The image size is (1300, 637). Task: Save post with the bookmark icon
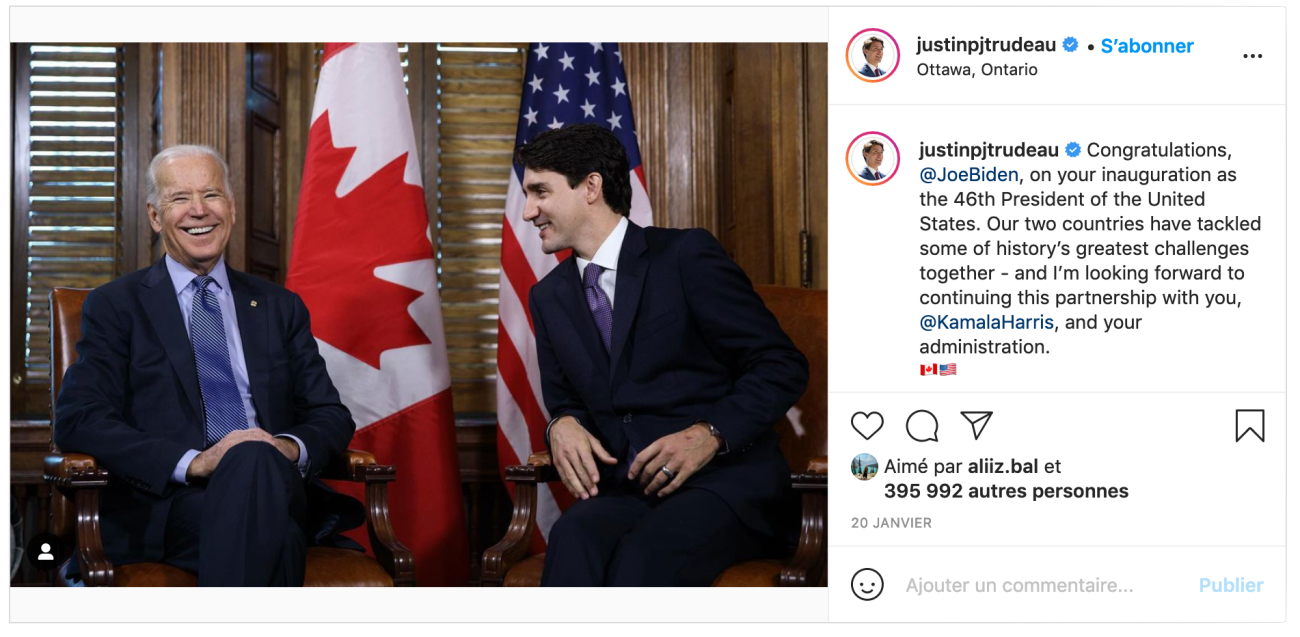tap(1250, 426)
